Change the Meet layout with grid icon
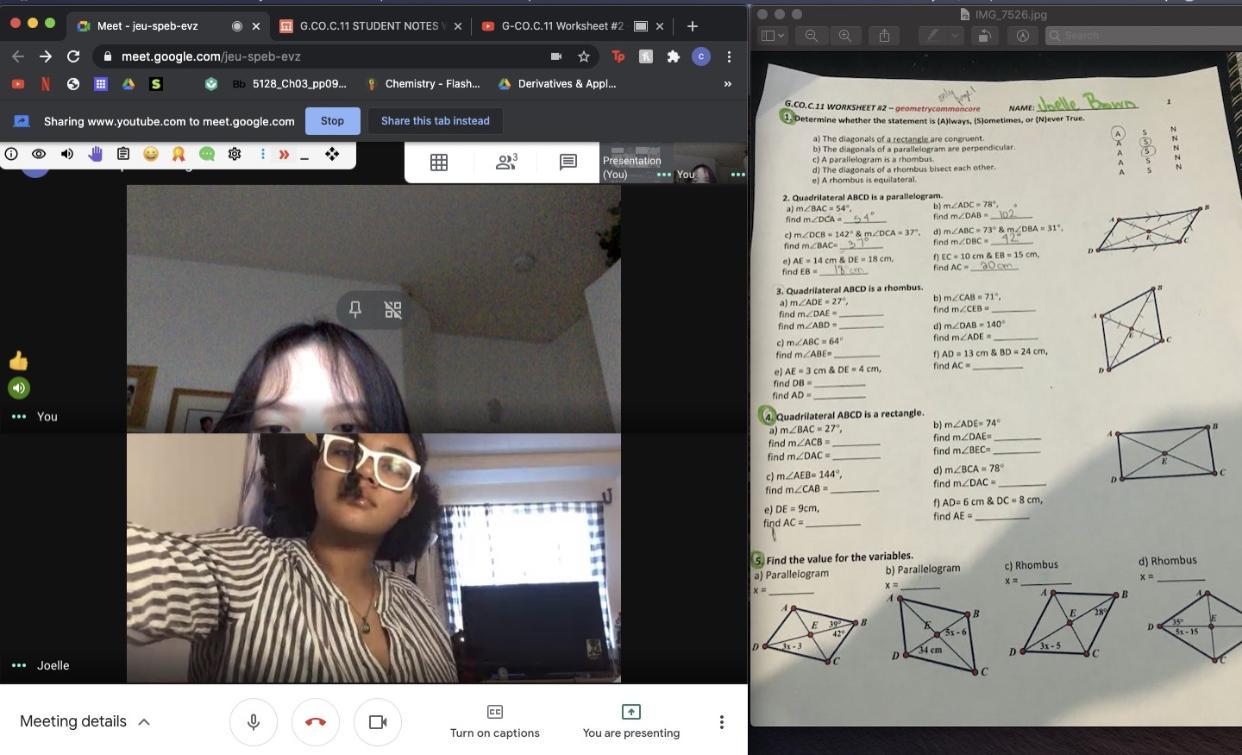Image resolution: width=1242 pixels, height=755 pixels. (439, 162)
